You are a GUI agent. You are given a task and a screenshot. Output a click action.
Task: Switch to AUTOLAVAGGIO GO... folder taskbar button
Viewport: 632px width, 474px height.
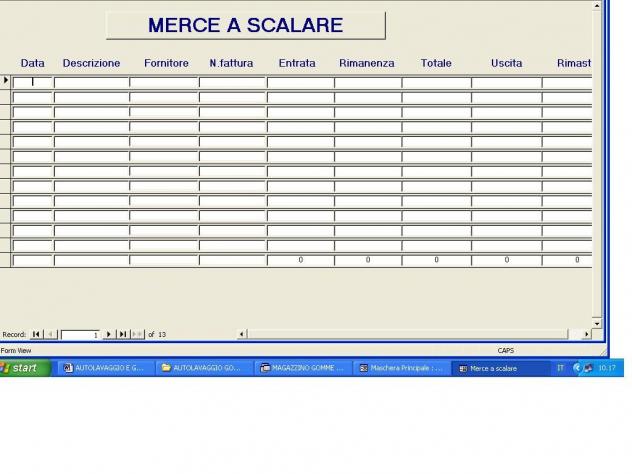coord(203,368)
